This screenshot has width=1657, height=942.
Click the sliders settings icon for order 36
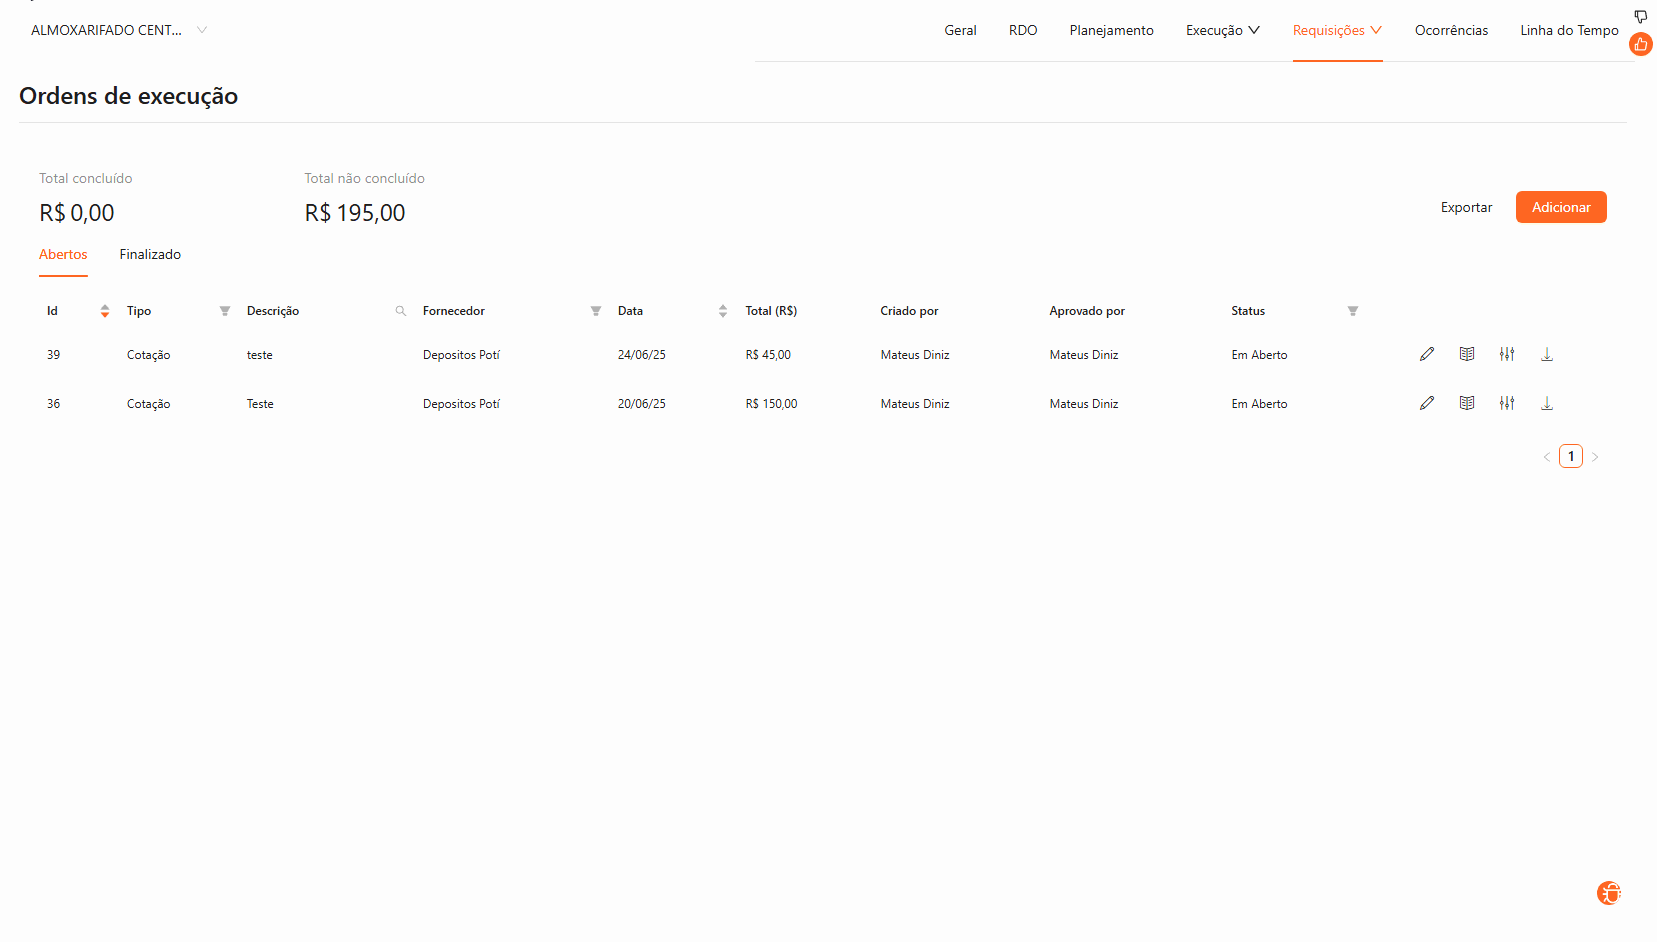pyautogui.click(x=1507, y=403)
